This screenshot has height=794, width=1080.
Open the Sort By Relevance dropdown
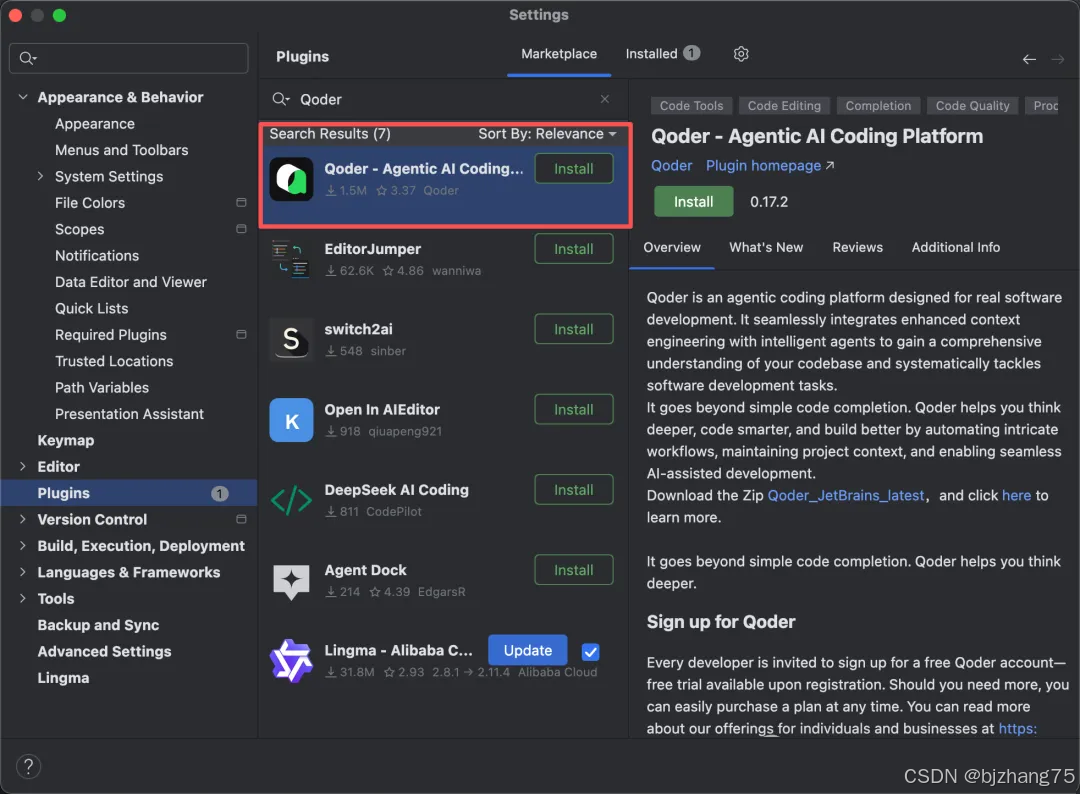point(548,134)
